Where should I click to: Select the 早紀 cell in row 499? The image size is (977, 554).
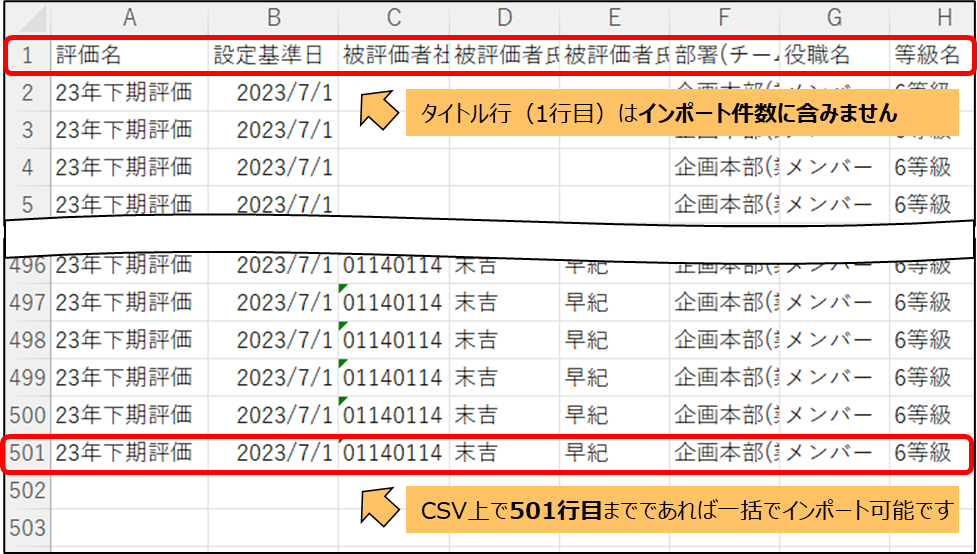[x=614, y=377]
